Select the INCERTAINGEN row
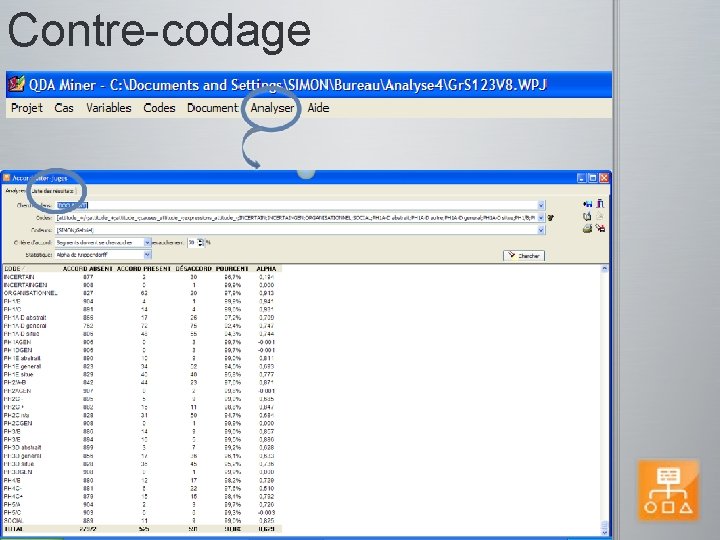720x540 pixels. (142, 285)
